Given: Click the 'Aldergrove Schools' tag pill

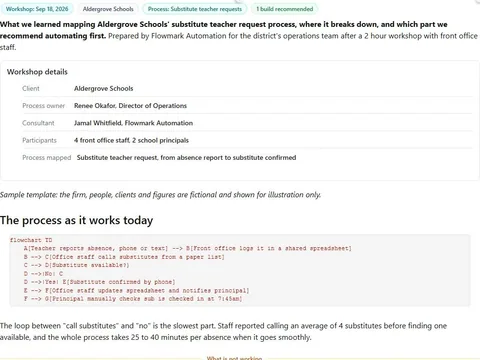Looking at the screenshot, I should pos(108,9).
